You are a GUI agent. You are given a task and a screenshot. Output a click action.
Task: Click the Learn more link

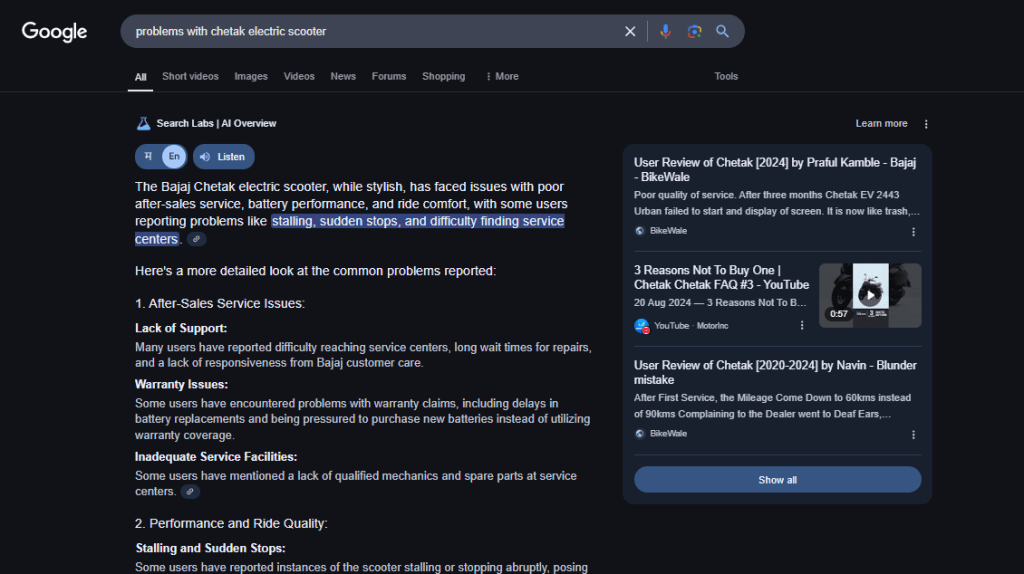pos(881,124)
